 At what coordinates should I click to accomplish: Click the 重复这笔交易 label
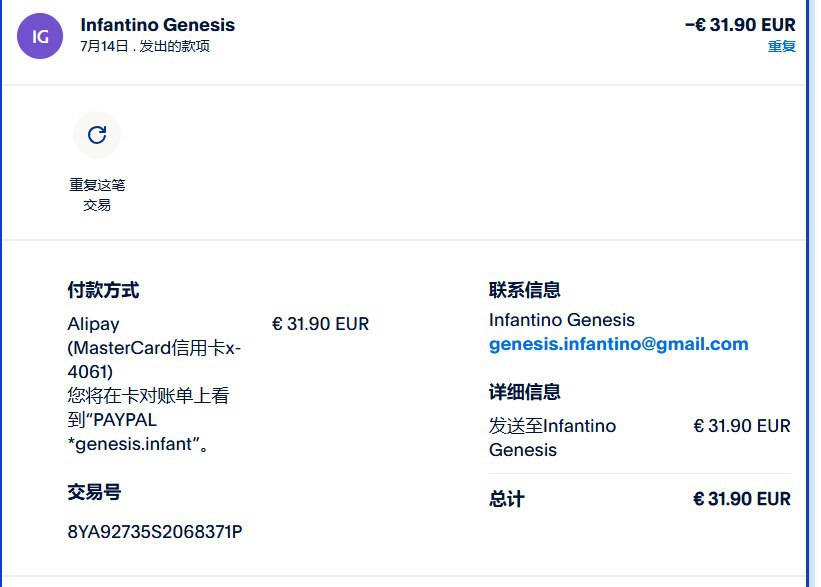click(x=97, y=195)
